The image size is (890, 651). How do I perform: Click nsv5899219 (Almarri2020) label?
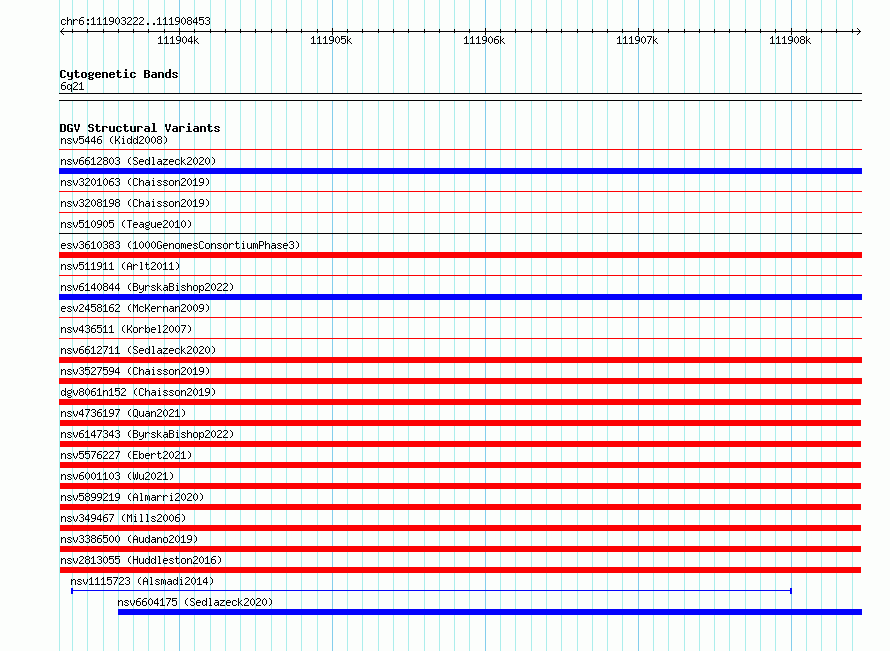pos(132,497)
